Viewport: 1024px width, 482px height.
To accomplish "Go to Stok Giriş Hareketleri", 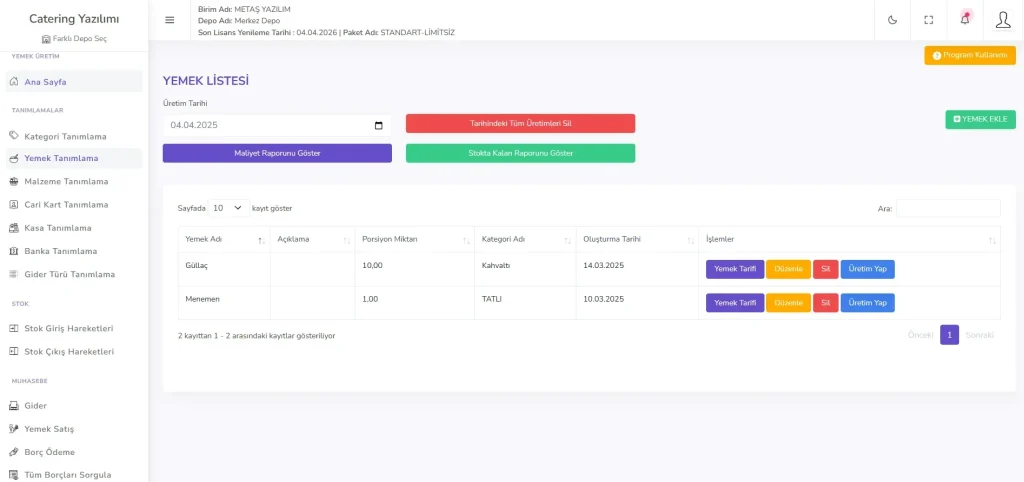I will [x=68, y=328].
